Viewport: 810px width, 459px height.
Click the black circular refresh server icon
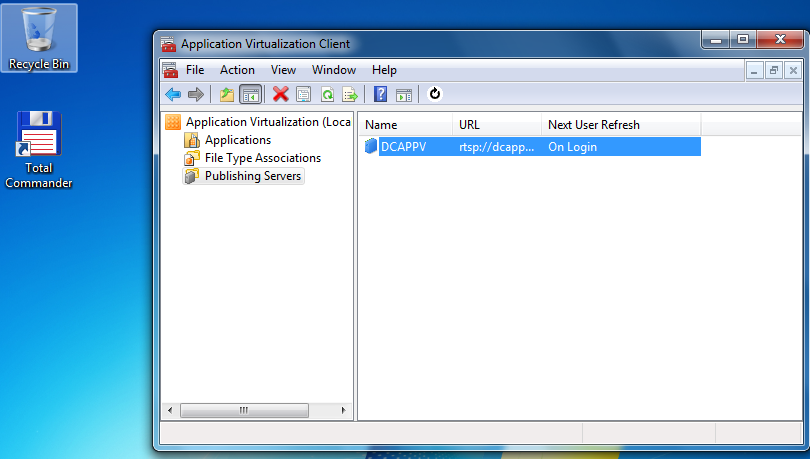(x=435, y=94)
